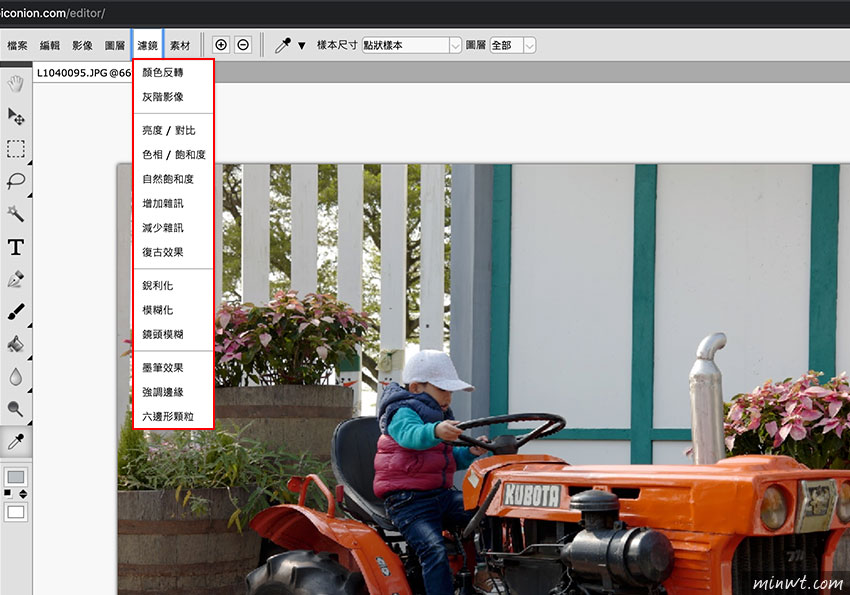The width and height of the screenshot is (850, 595).
Task: Select the Eyedropper tool in the left toolbar
Action: pos(16,442)
